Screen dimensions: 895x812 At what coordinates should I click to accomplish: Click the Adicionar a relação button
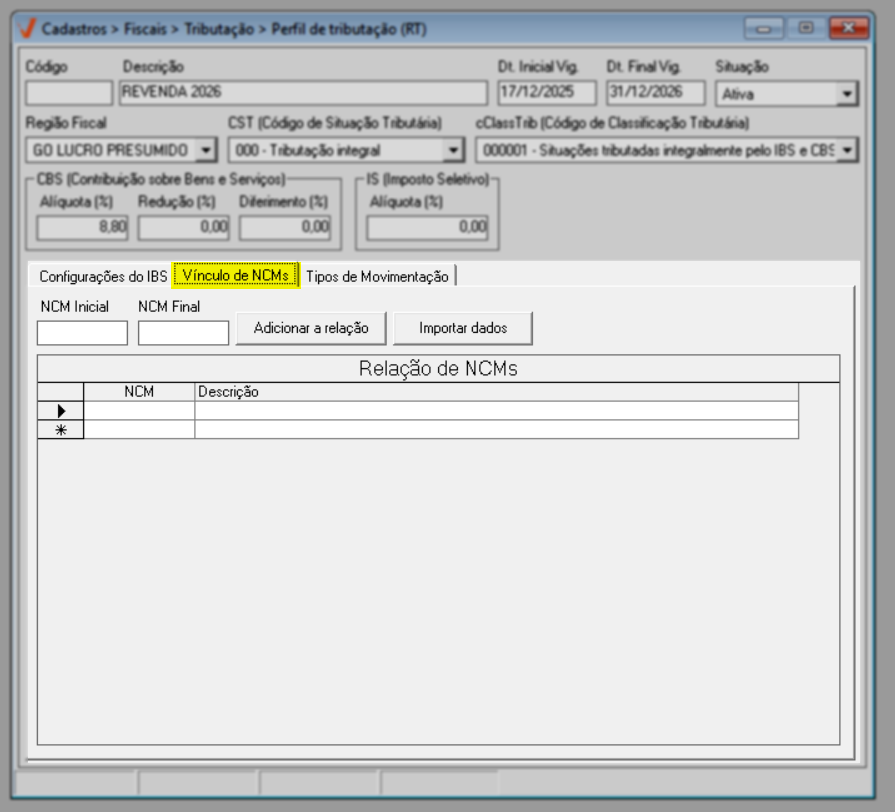tap(311, 328)
